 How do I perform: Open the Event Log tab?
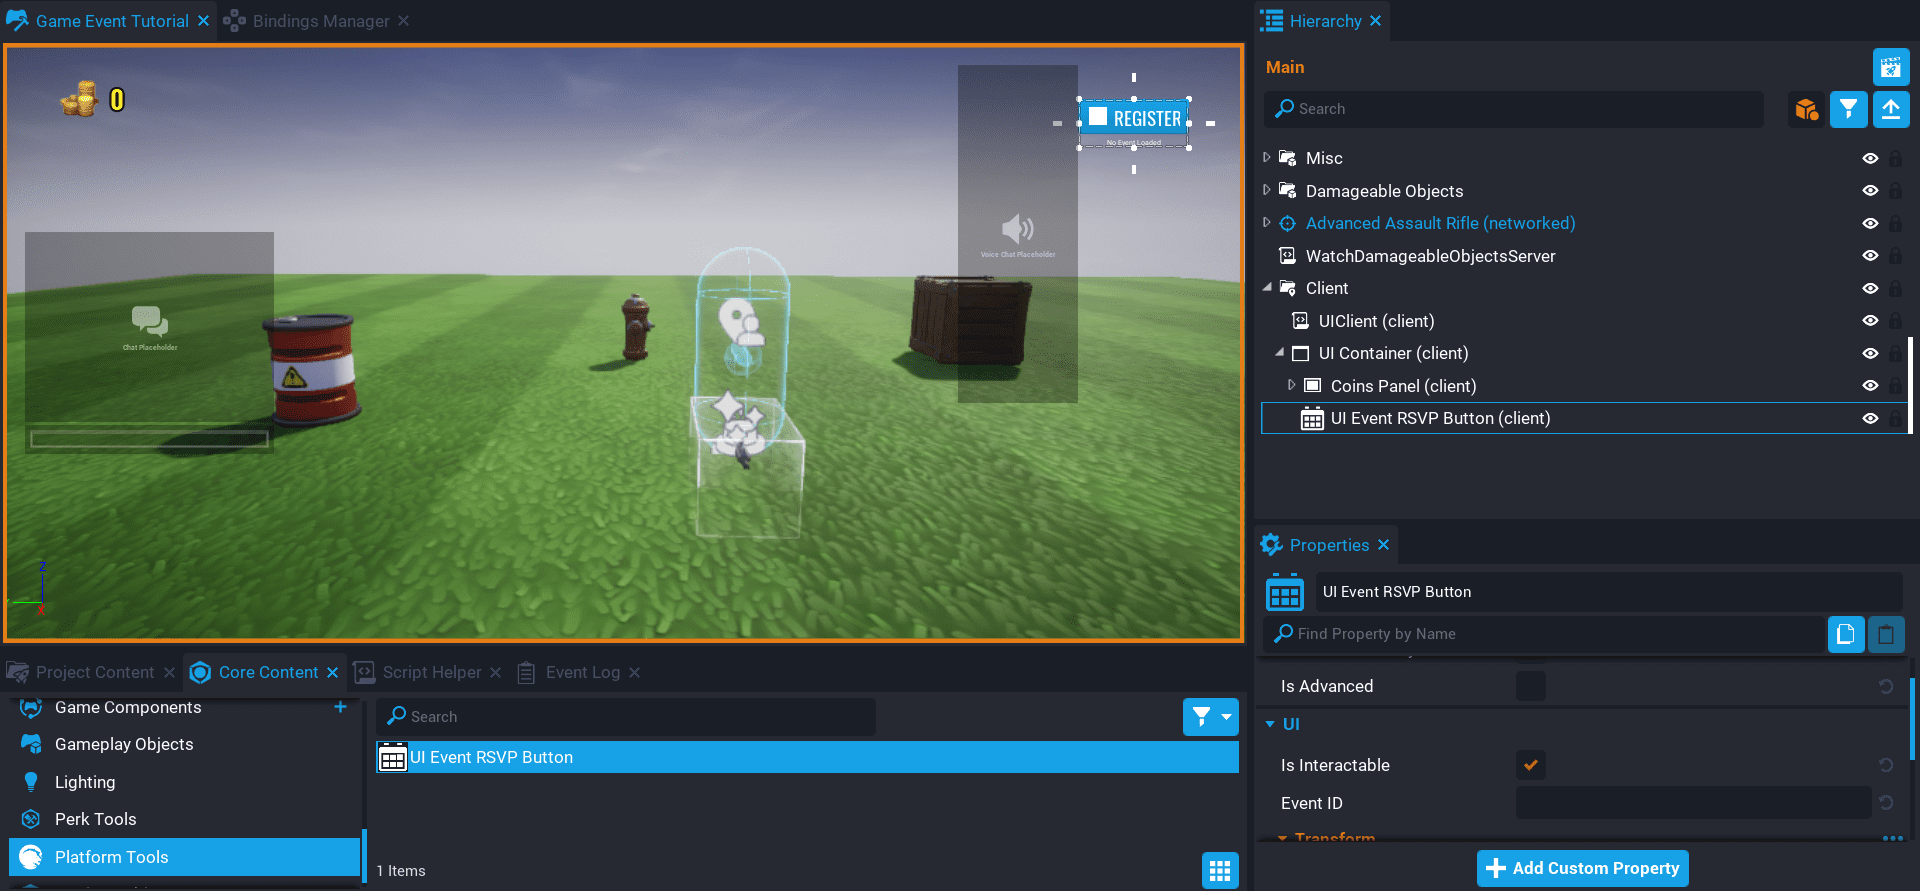582,672
